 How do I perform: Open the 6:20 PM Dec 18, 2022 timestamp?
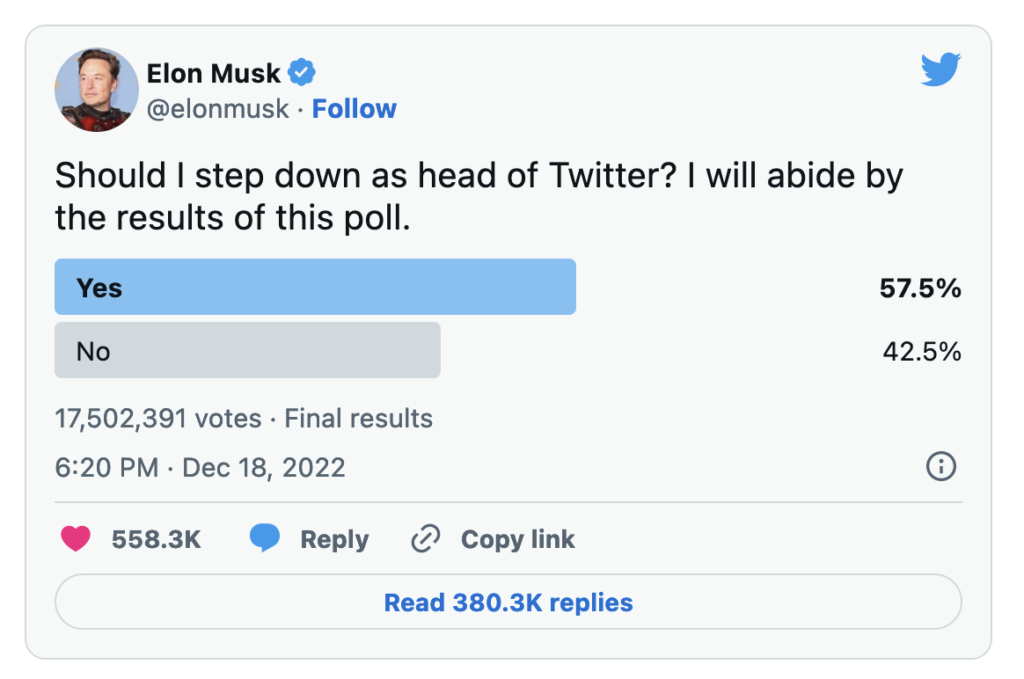(200, 467)
